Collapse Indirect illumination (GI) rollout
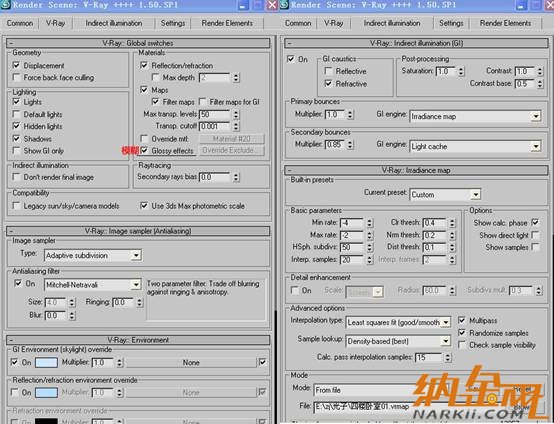 point(416,43)
